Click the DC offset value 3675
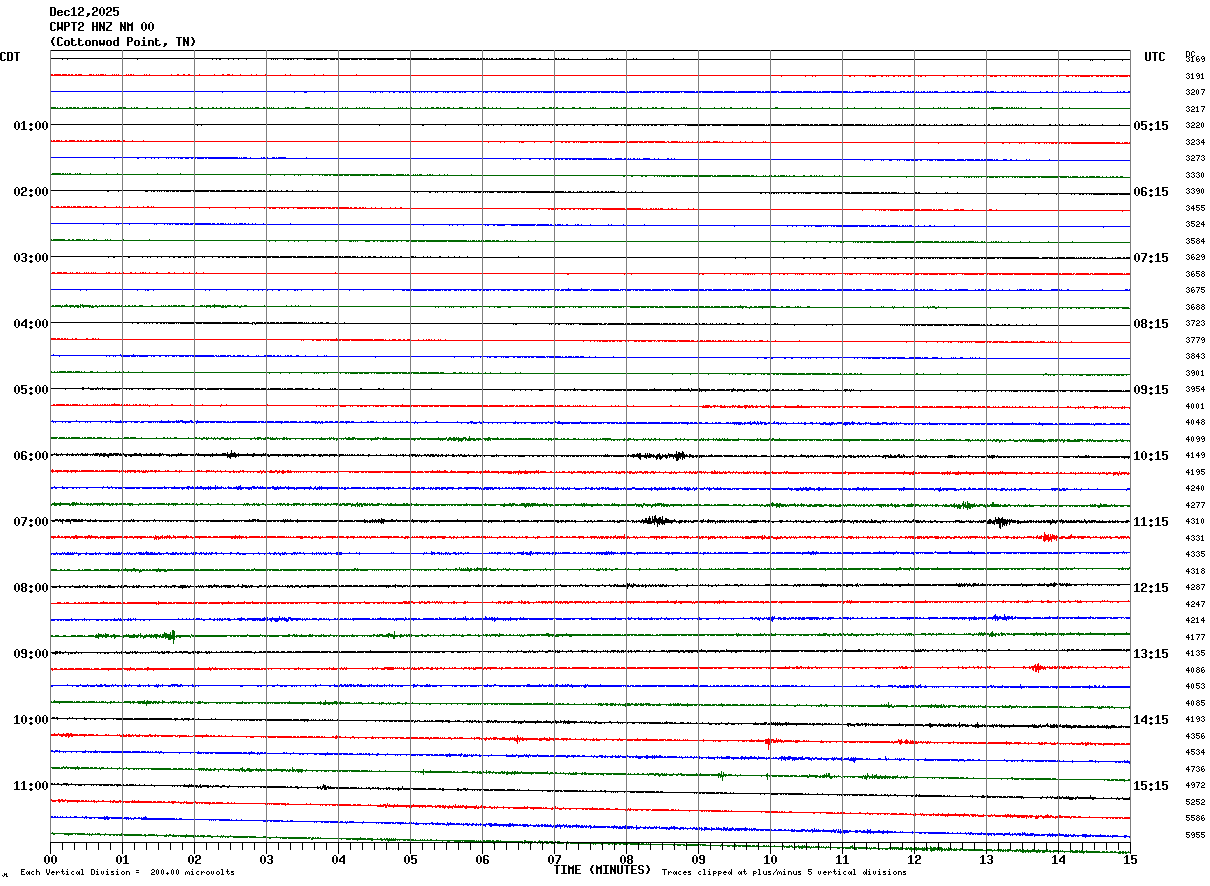The height and width of the screenshot is (886, 1210). (x=1195, y=290)
